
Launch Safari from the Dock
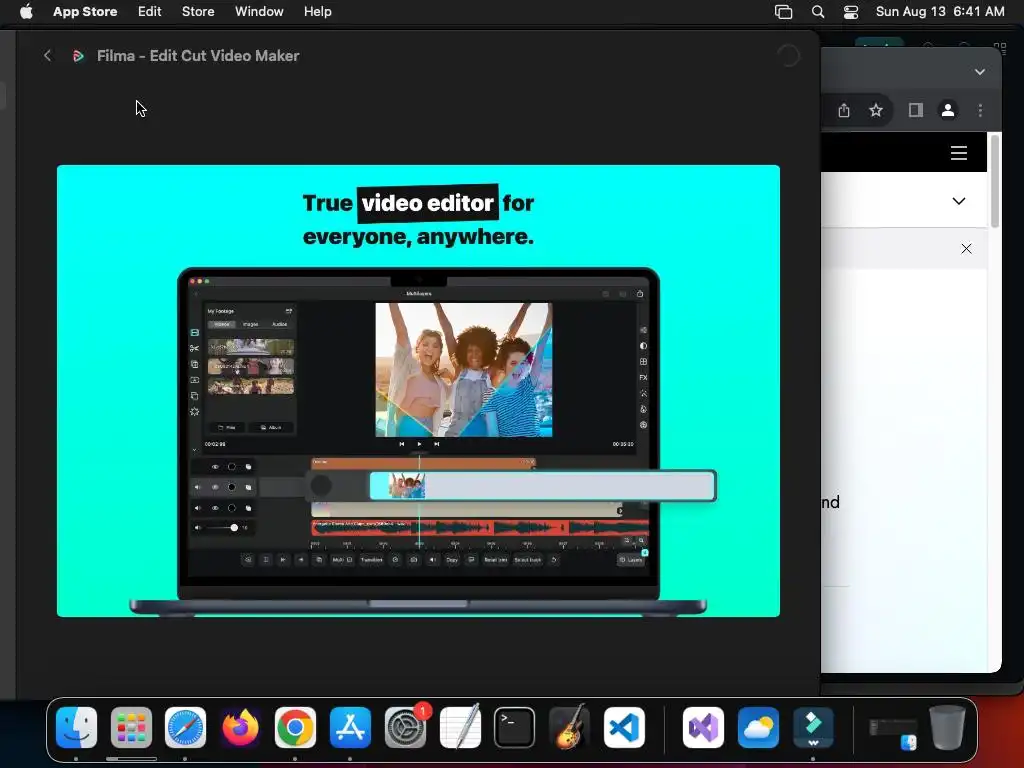pyautogui.click(x=185, y=727)
